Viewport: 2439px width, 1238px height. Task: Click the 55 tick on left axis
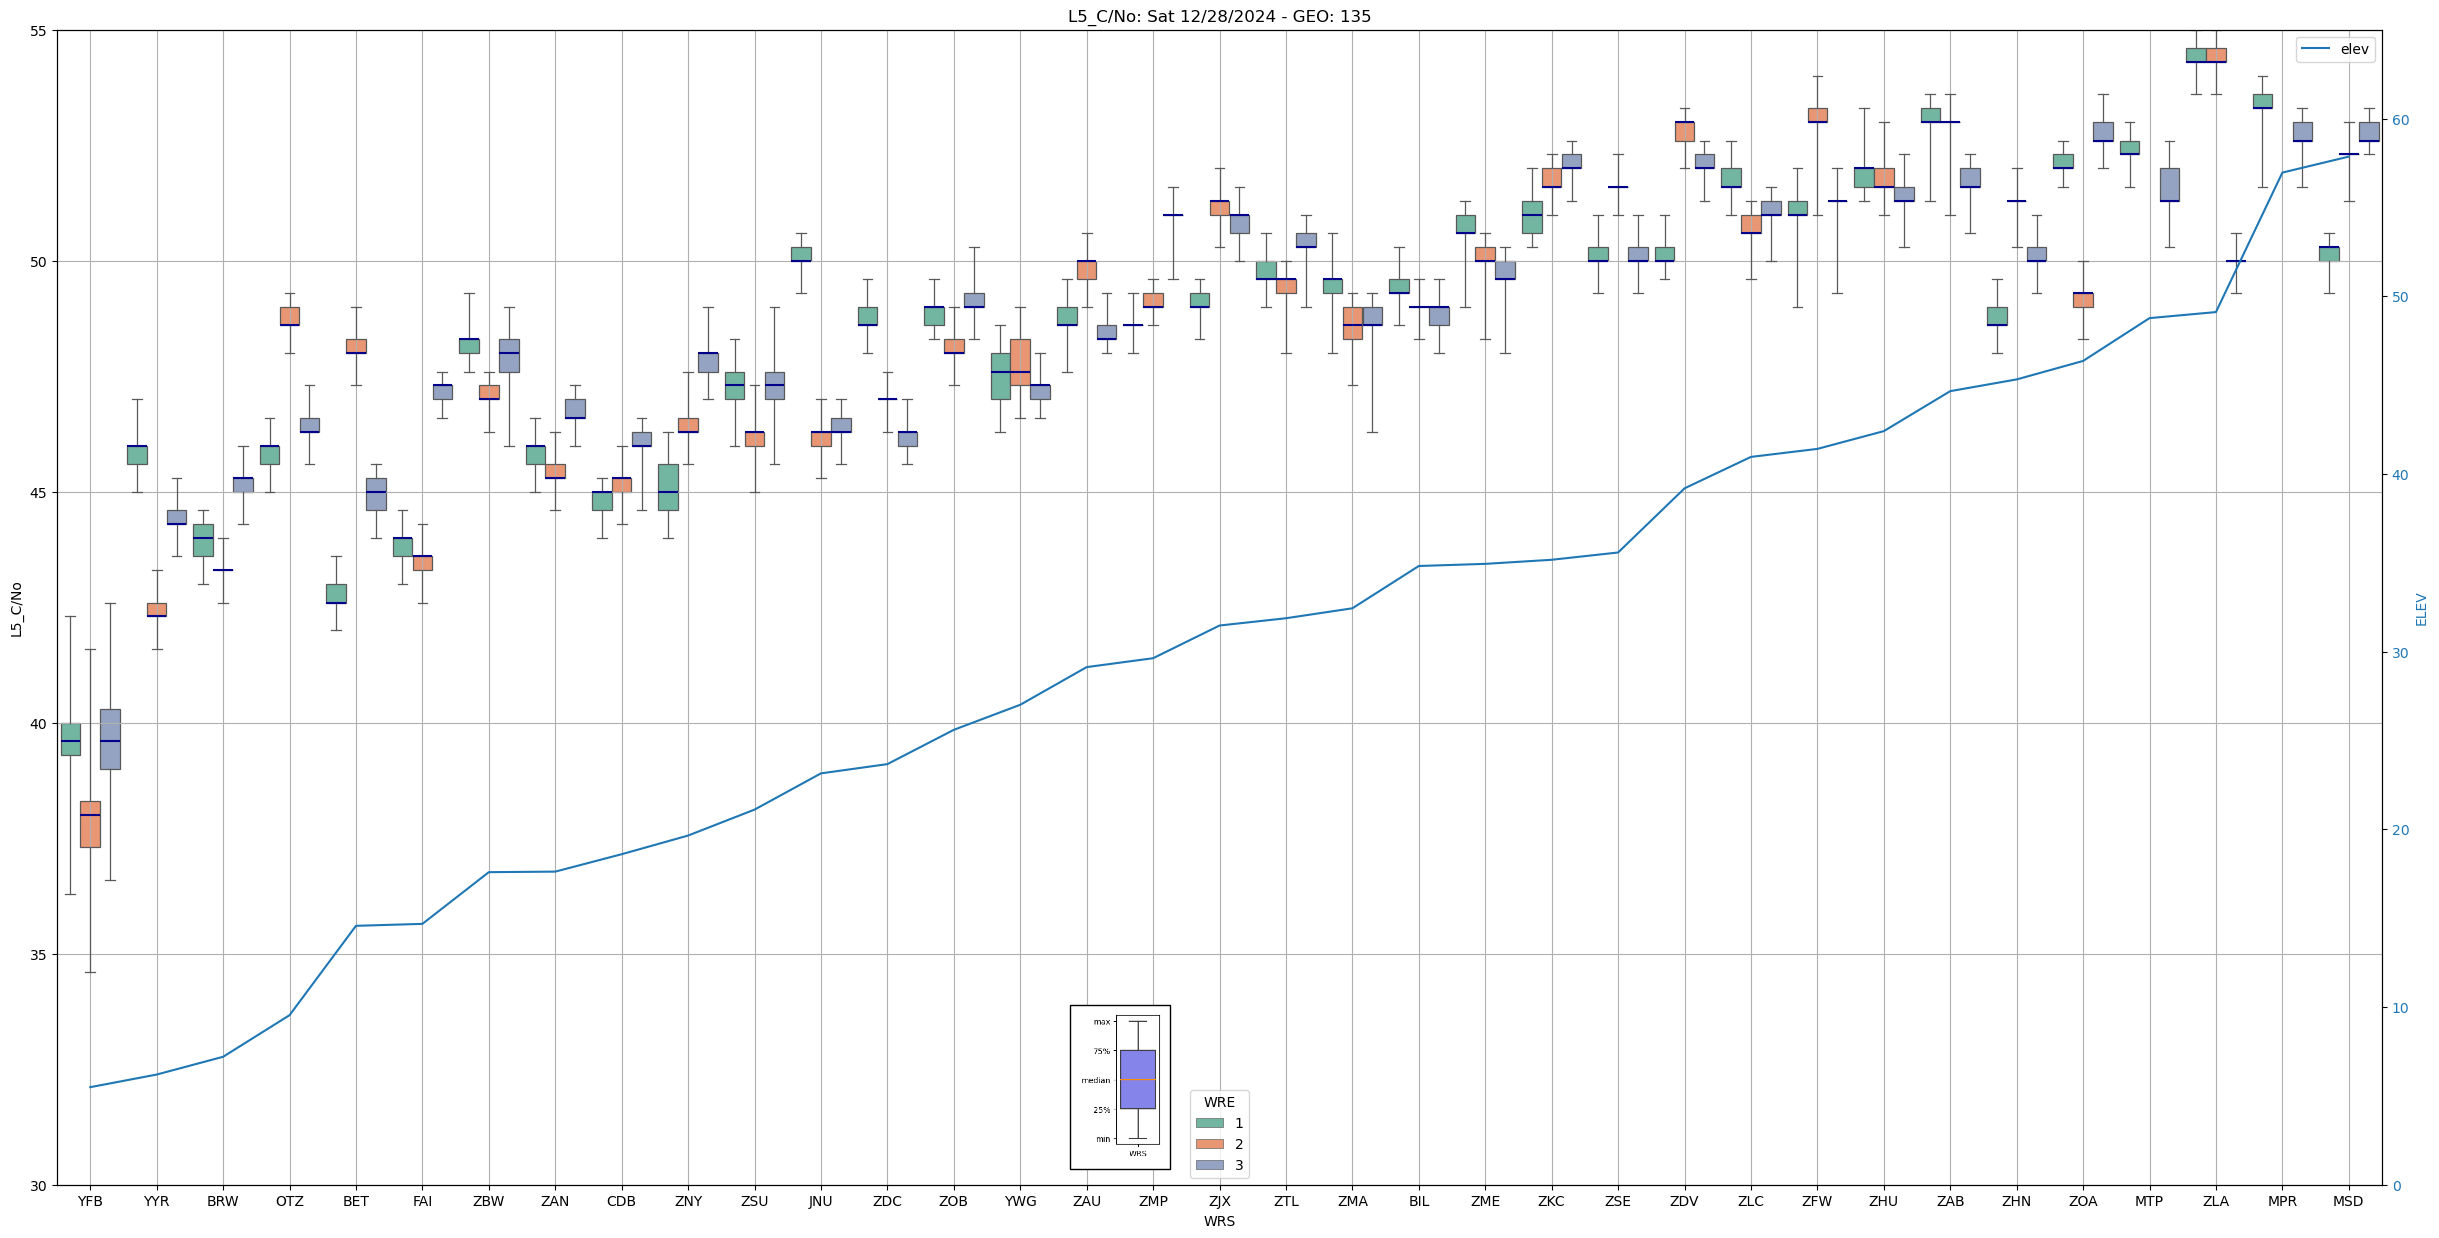pyautogui.click(x=38, y=31)
